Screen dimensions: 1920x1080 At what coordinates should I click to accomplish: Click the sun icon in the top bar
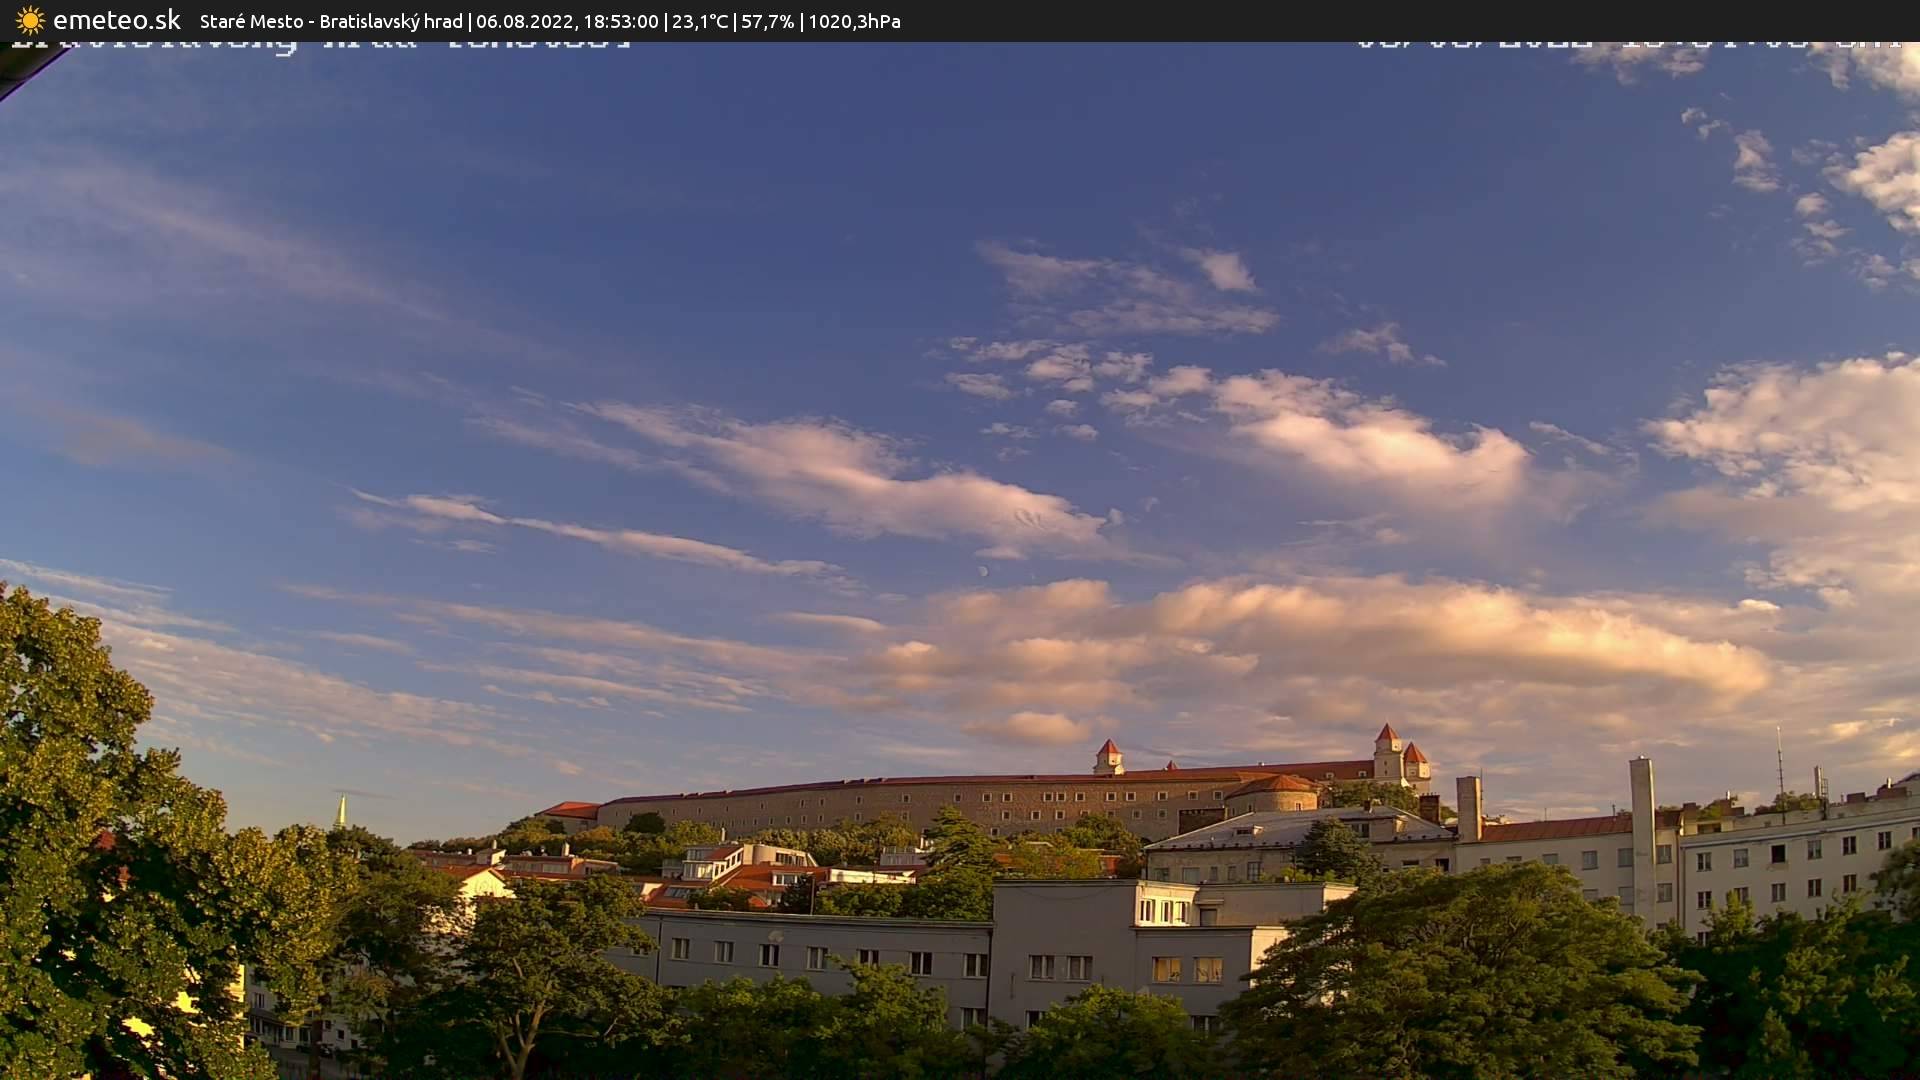29,20
